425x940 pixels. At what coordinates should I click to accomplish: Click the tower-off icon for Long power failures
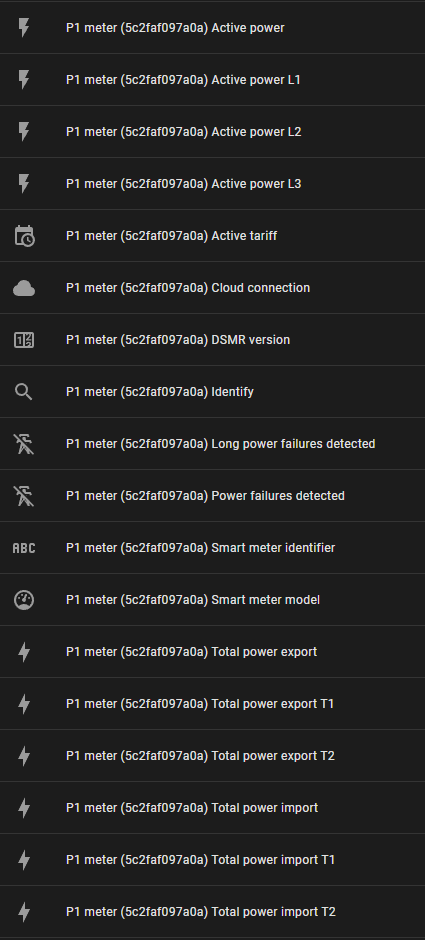click(24, 444)
